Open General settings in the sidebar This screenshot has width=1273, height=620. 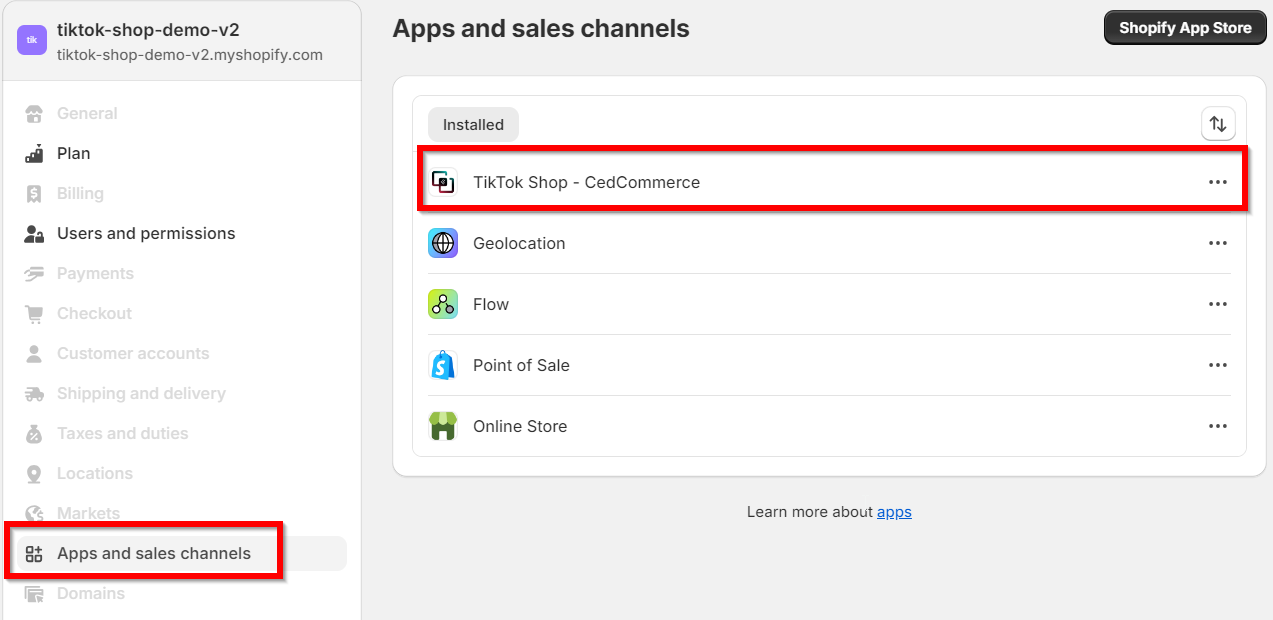pyautogui.click(x=87, y=113)
